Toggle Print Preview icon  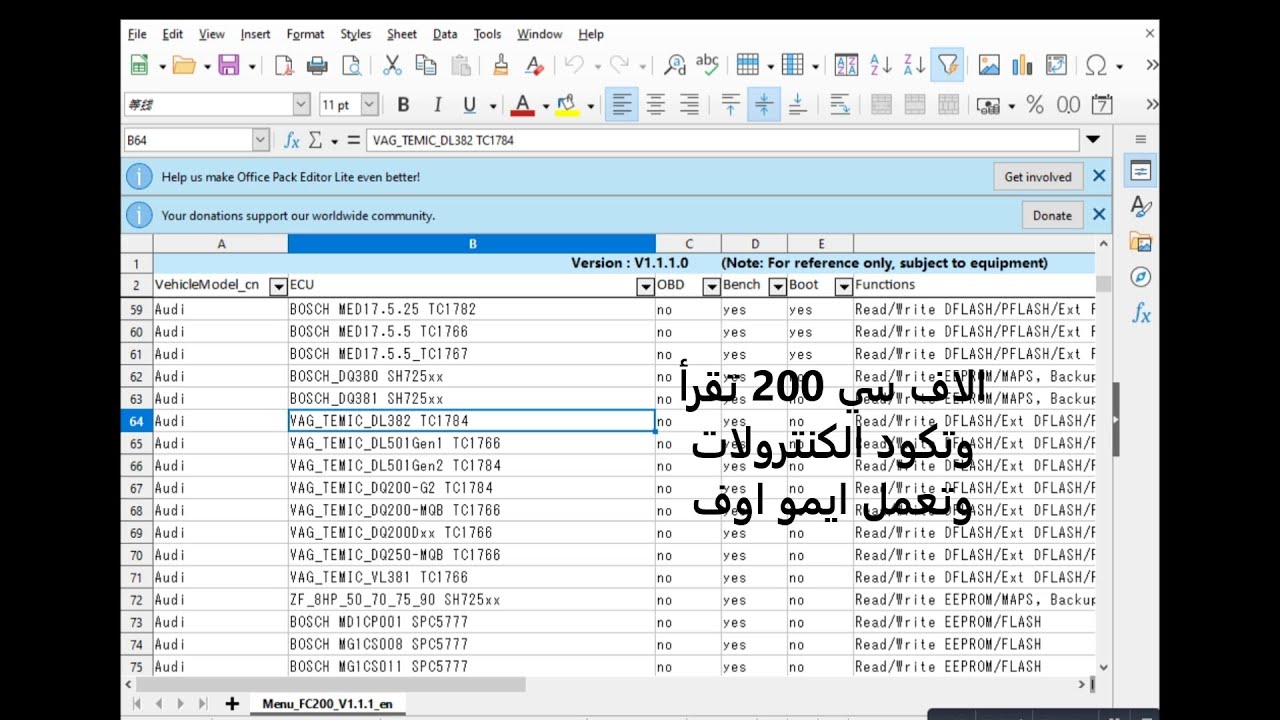351,65
